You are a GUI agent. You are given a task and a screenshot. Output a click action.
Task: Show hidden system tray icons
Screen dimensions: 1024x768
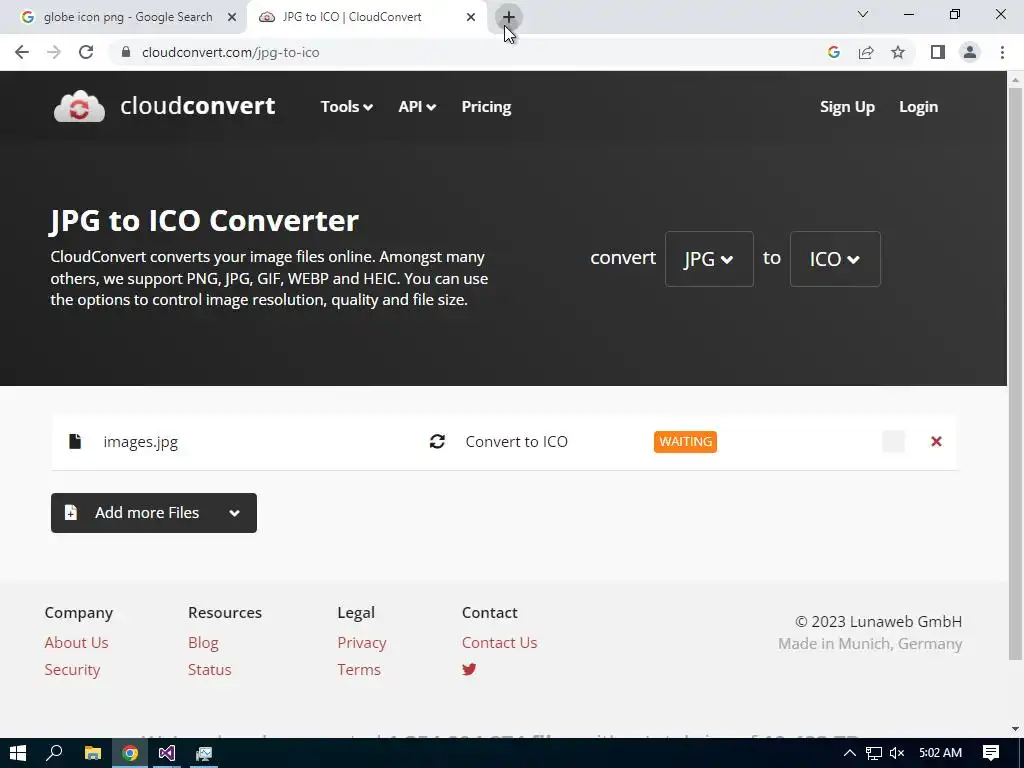tap(850, 753)
